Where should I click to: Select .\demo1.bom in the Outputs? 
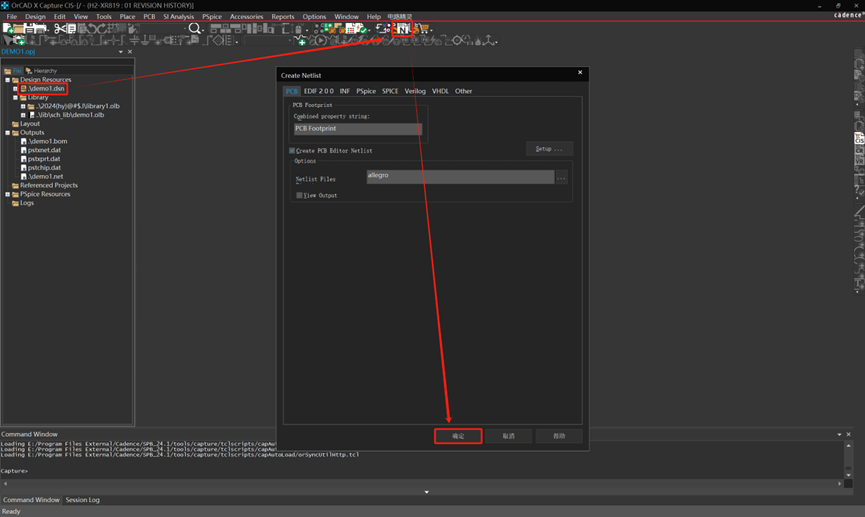47,141
